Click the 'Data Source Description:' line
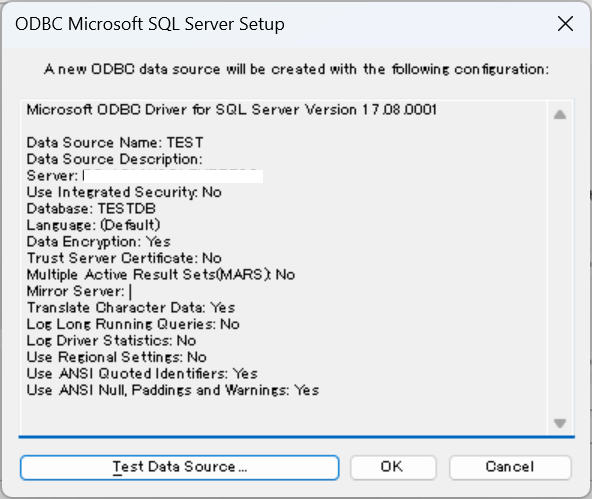The height and width of the screenshot is (499, 592). point(114,159)
